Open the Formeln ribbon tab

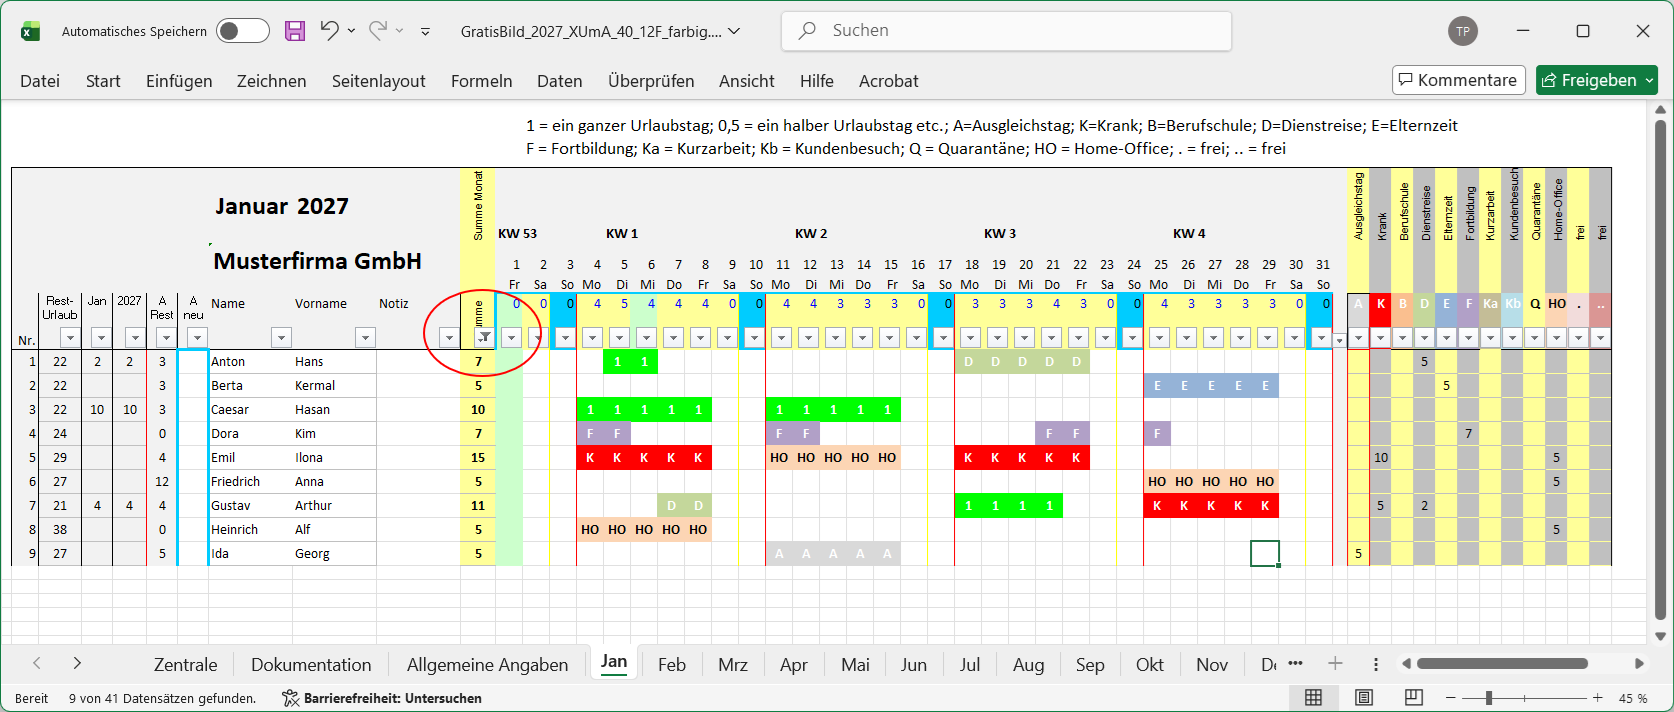point(481,81)
